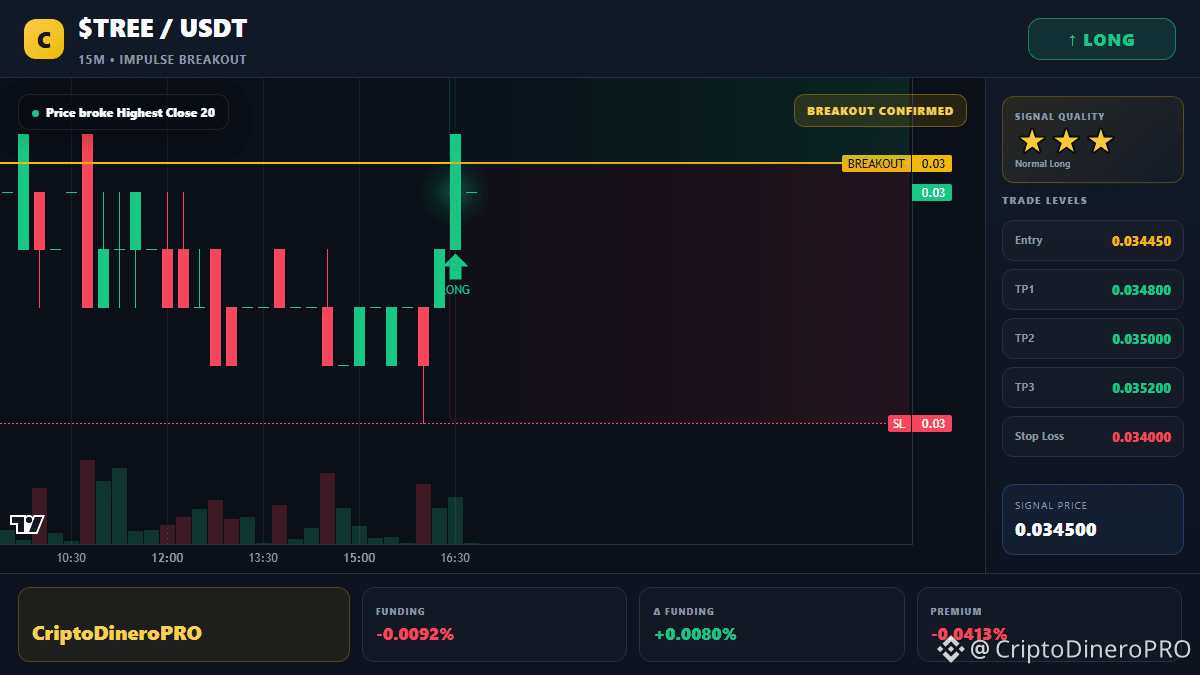The height and width of the screenshot is (675, 1200).
Task: Click the Price broke Highest Close 20 label
Action: 123,113
